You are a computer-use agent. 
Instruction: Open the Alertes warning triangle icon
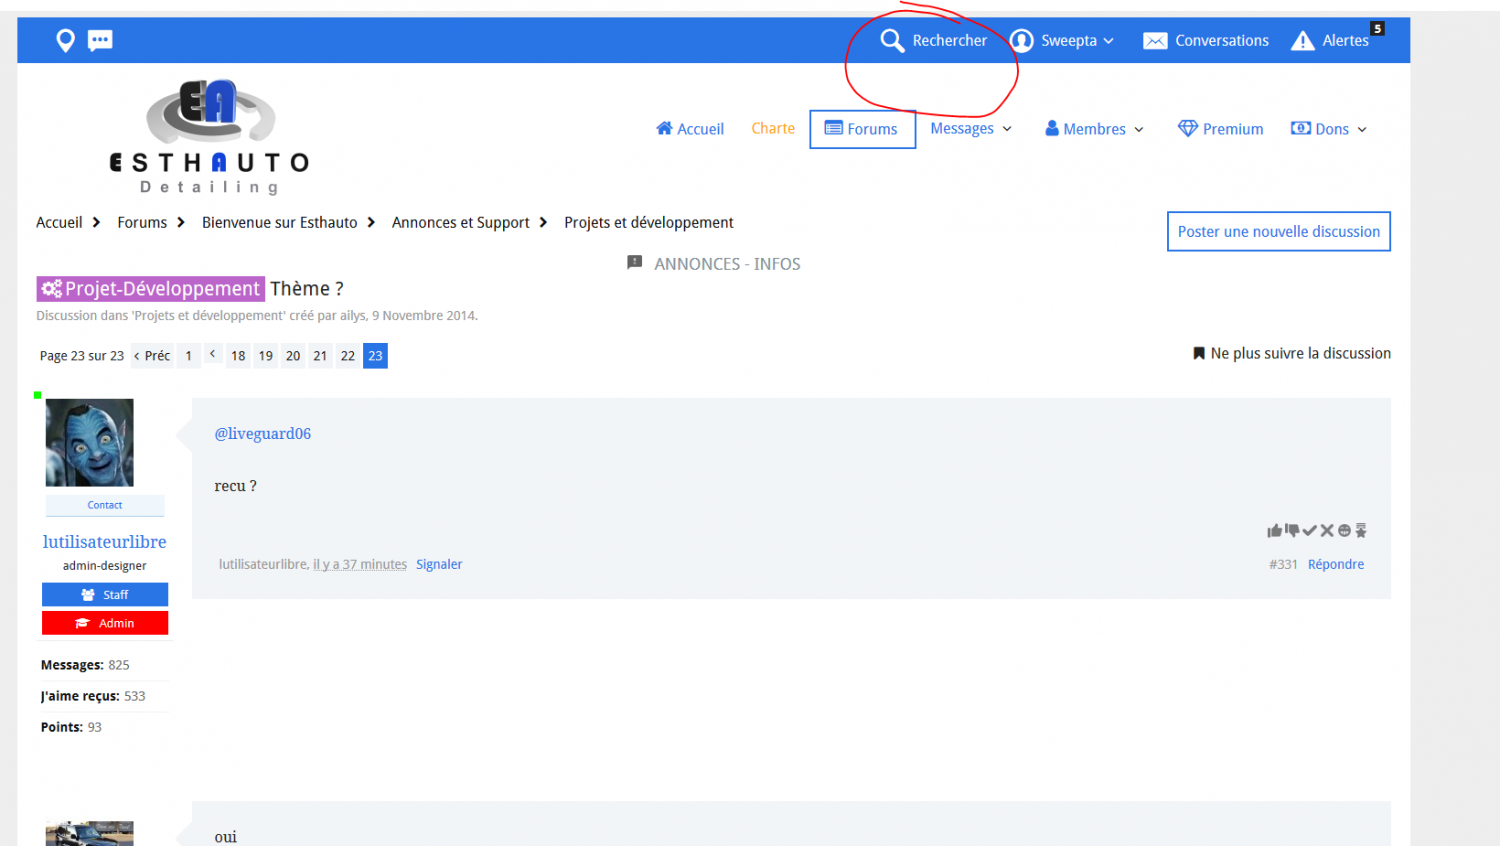tap(1302, 41)
